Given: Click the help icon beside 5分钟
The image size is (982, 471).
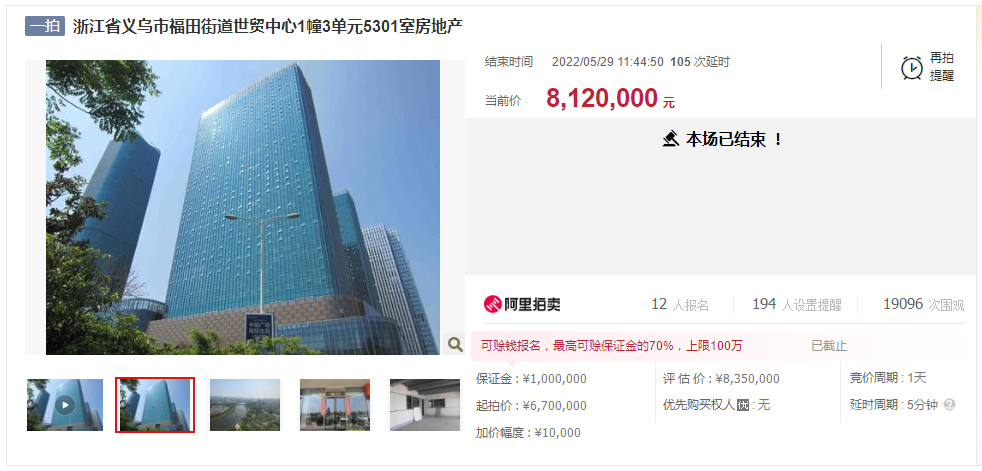Looking at the screenshot, I should pos(949,405).
